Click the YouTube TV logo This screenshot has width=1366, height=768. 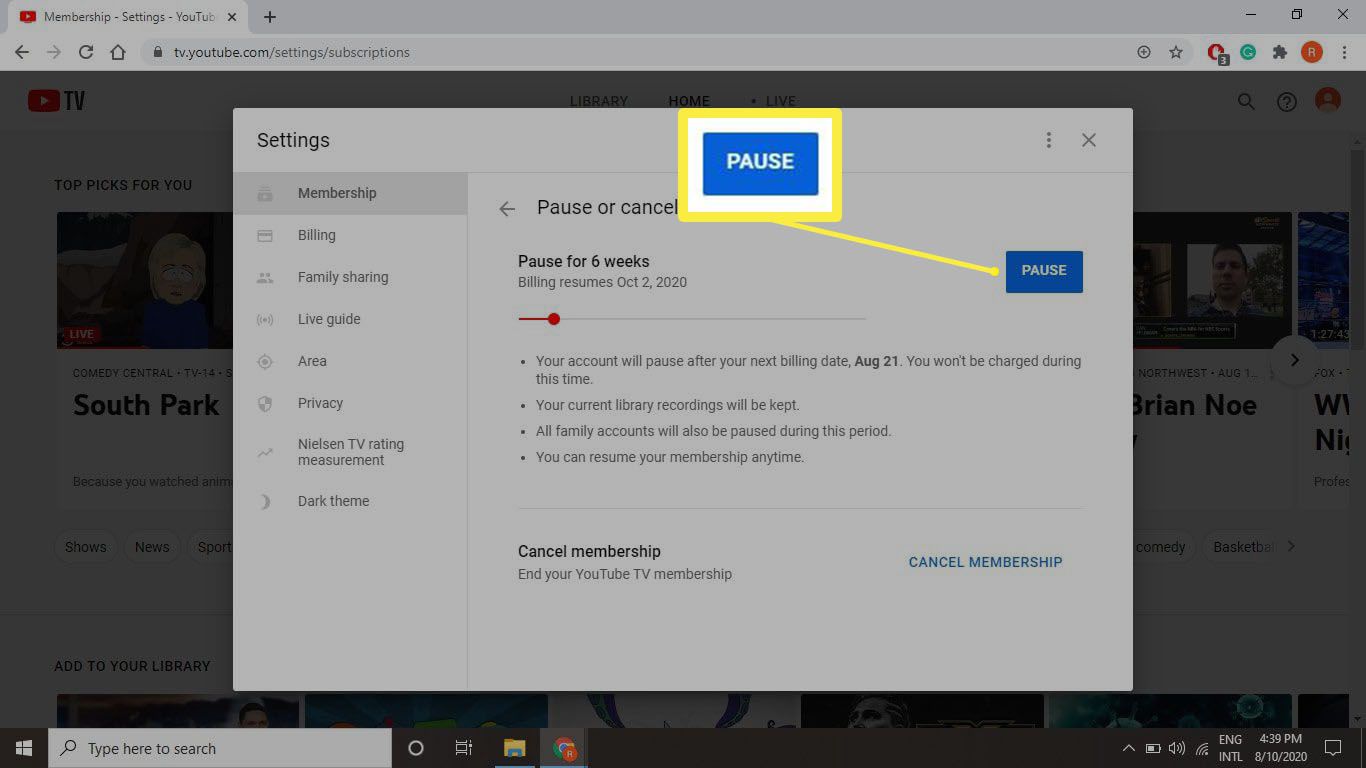56,101
